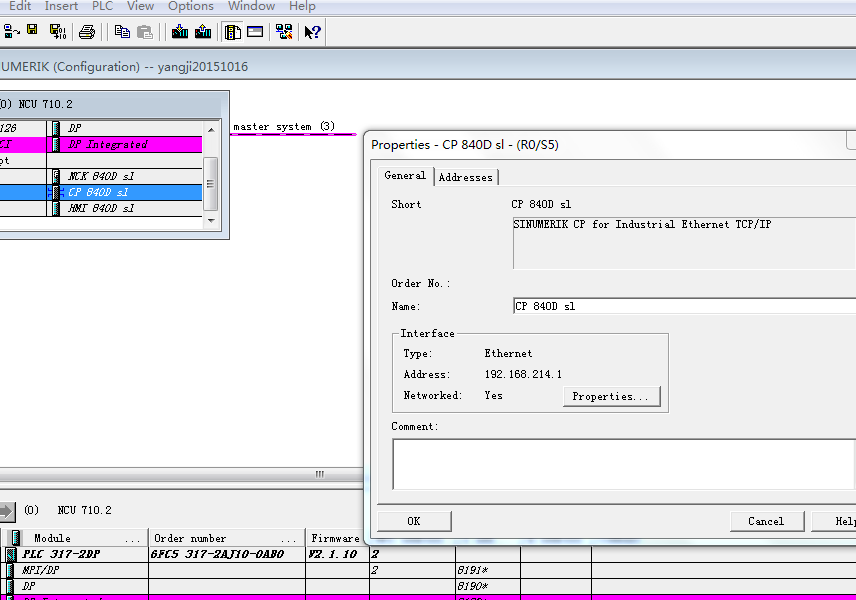Click the module icon beside NCK 840D sl
The image size is (856, 600).
point(56,176)
